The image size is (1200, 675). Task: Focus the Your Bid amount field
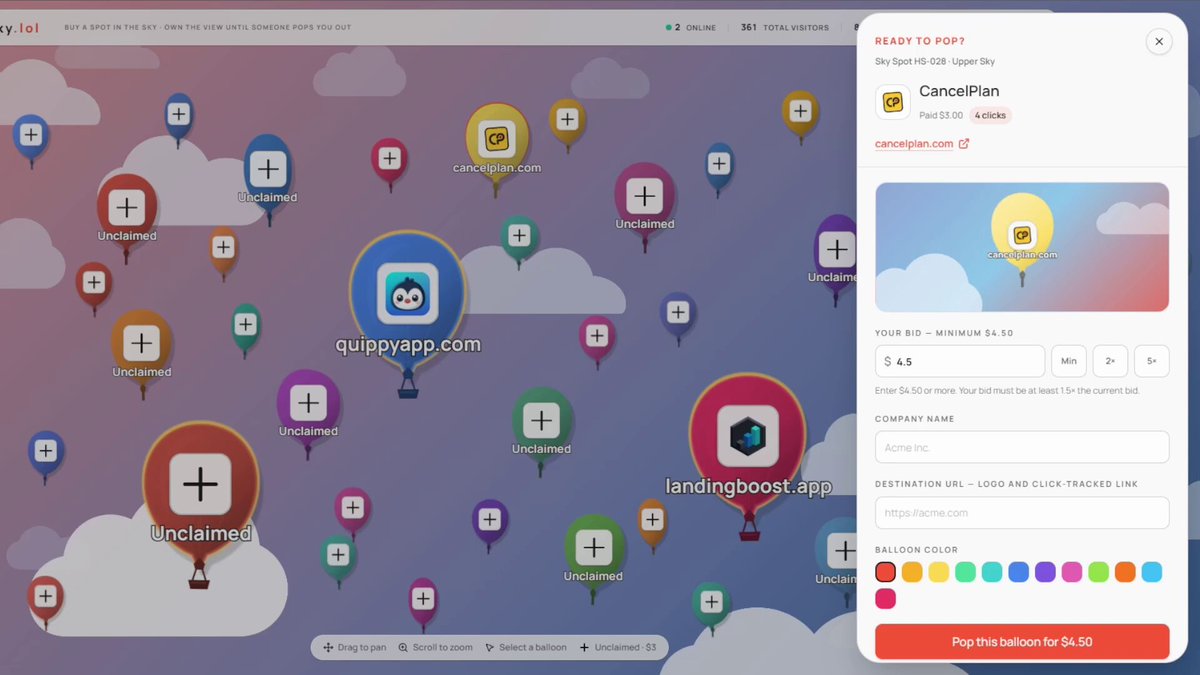pos(960,361)
